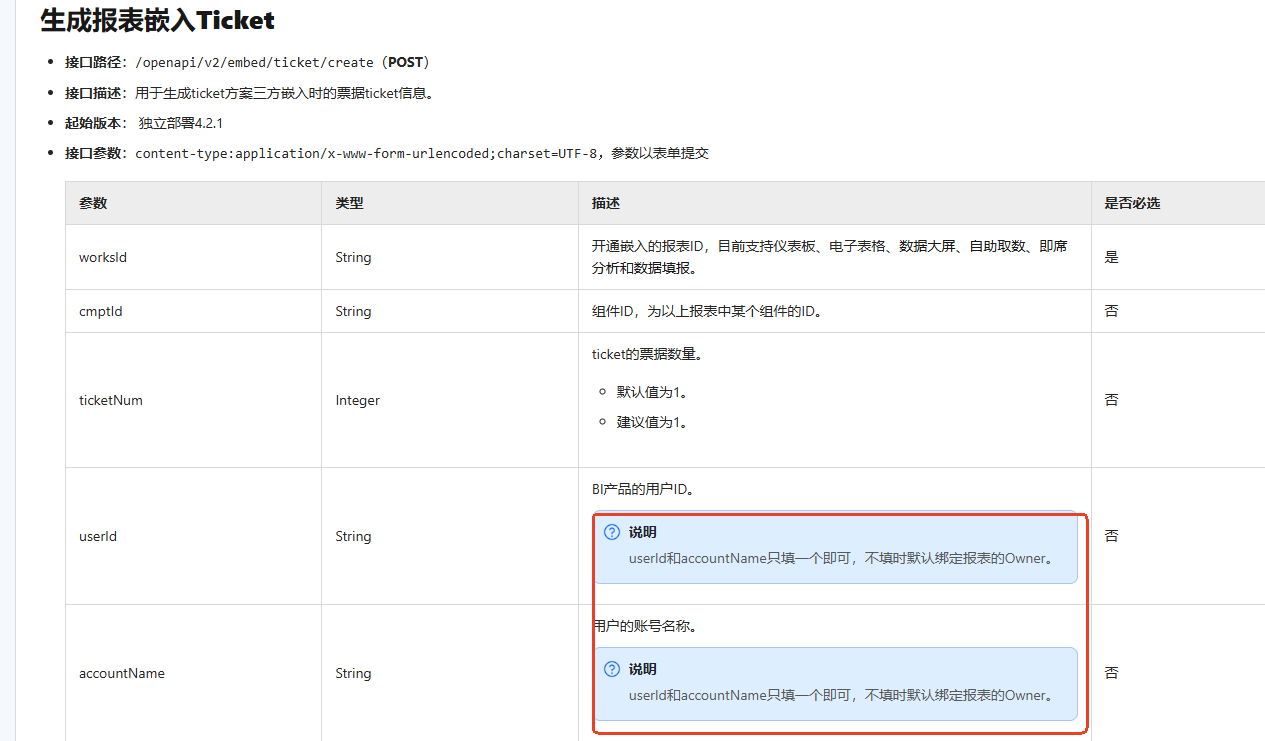Click the 独立部署4.2.1 version text
The image size is (1265, 741).
(180, 123)
